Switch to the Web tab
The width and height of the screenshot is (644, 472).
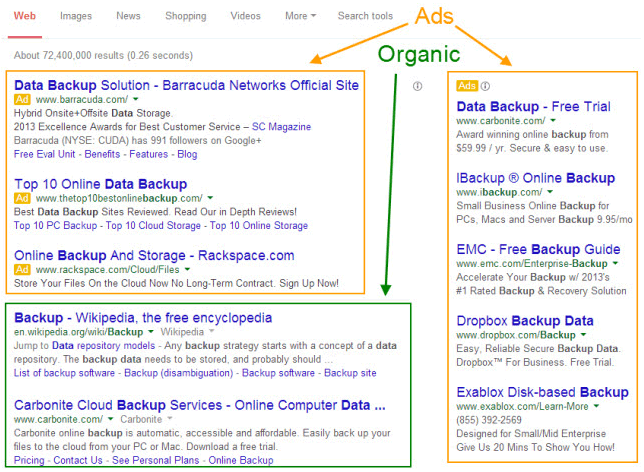pos(25,16)
